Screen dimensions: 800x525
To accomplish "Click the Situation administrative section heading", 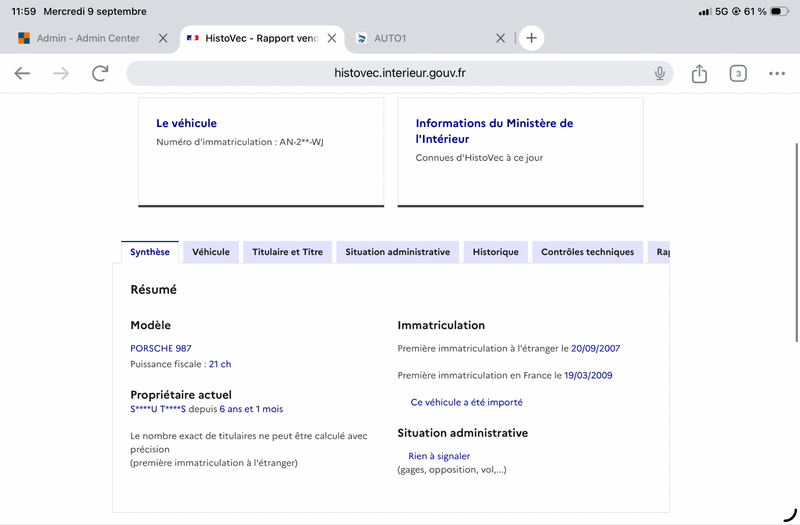I will coord(462,433).
